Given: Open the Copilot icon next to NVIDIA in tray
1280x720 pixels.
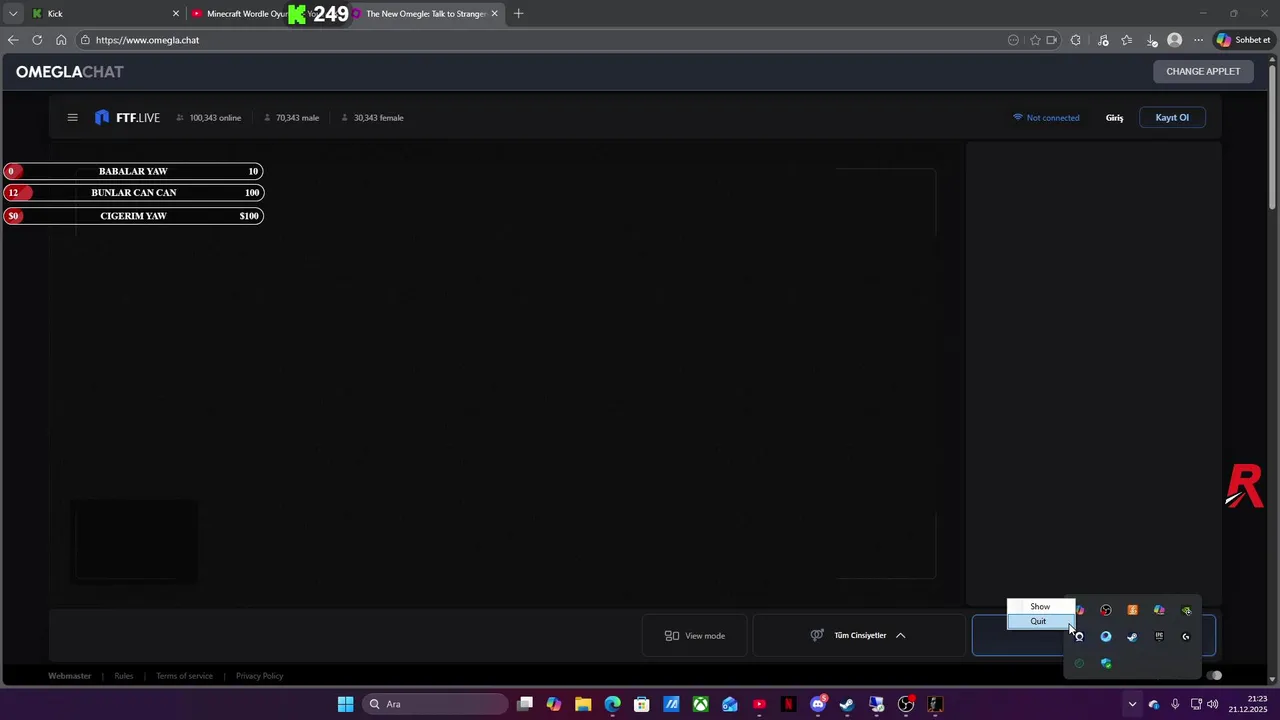Looking at the screenshot, I should 1159,610.
